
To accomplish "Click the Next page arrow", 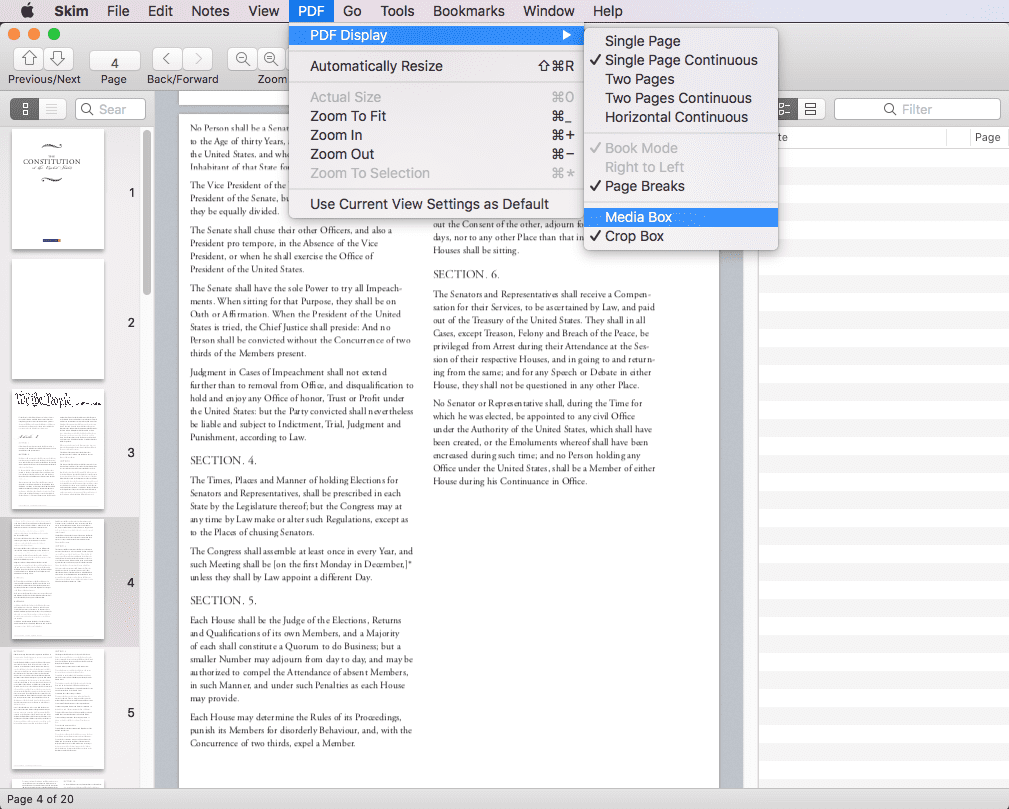I will (57, 60).
